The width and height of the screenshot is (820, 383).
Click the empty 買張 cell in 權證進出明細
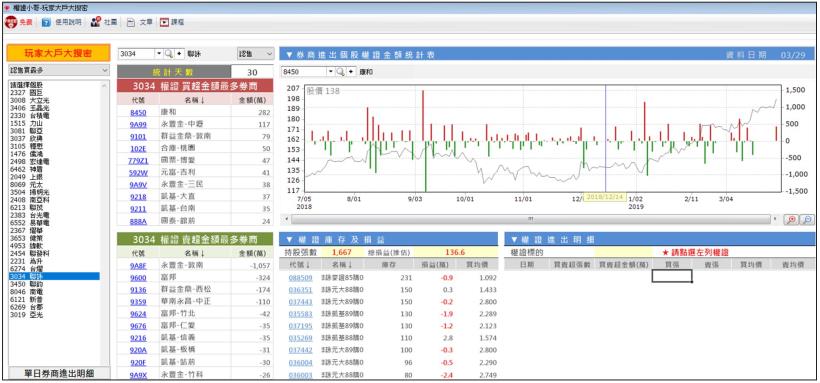tap(672, 276)
